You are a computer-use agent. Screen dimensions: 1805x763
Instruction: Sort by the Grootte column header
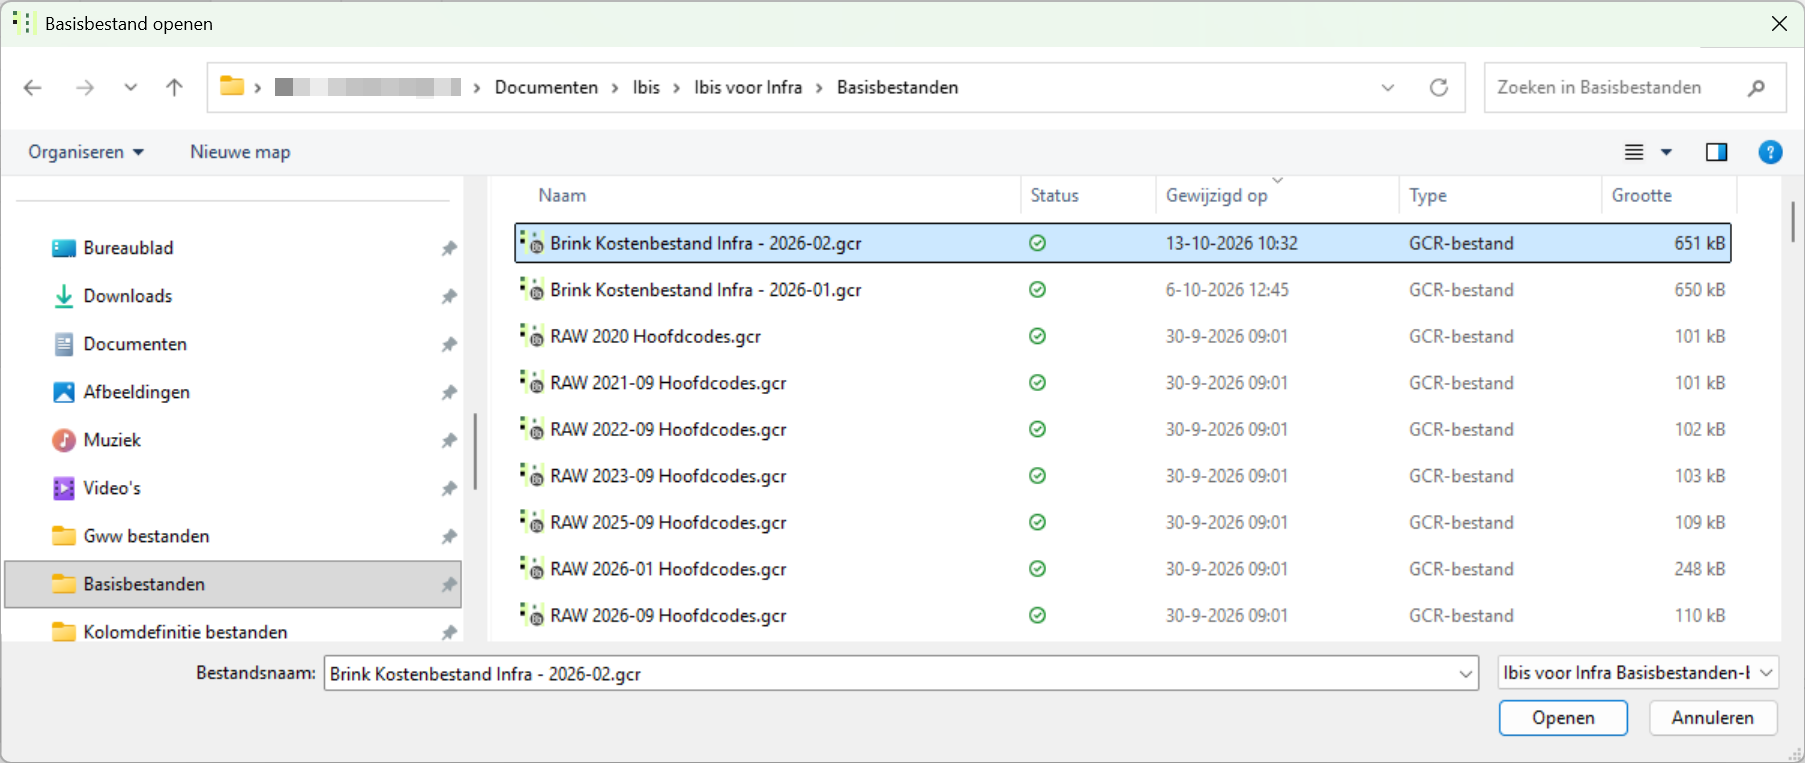[1641, 196]
